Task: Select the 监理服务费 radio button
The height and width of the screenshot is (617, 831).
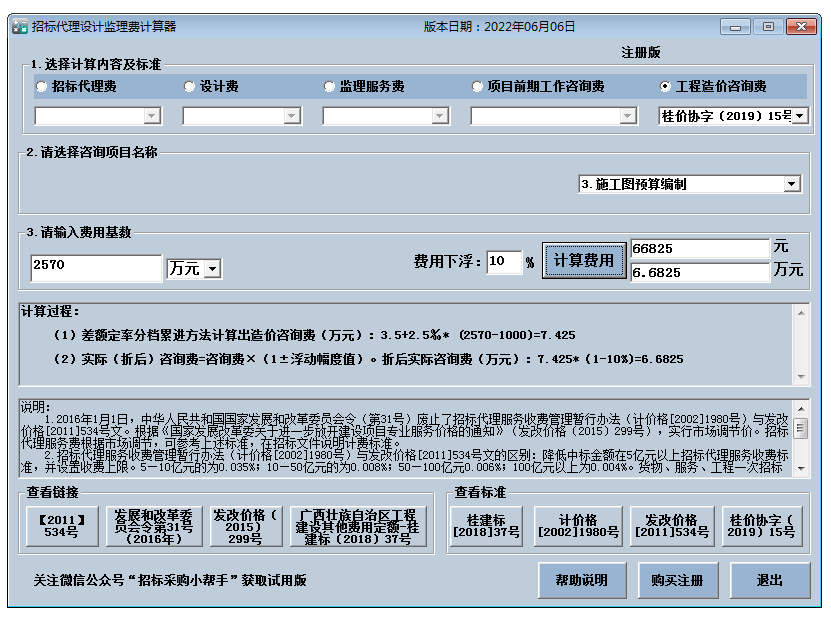Action: 329,85
